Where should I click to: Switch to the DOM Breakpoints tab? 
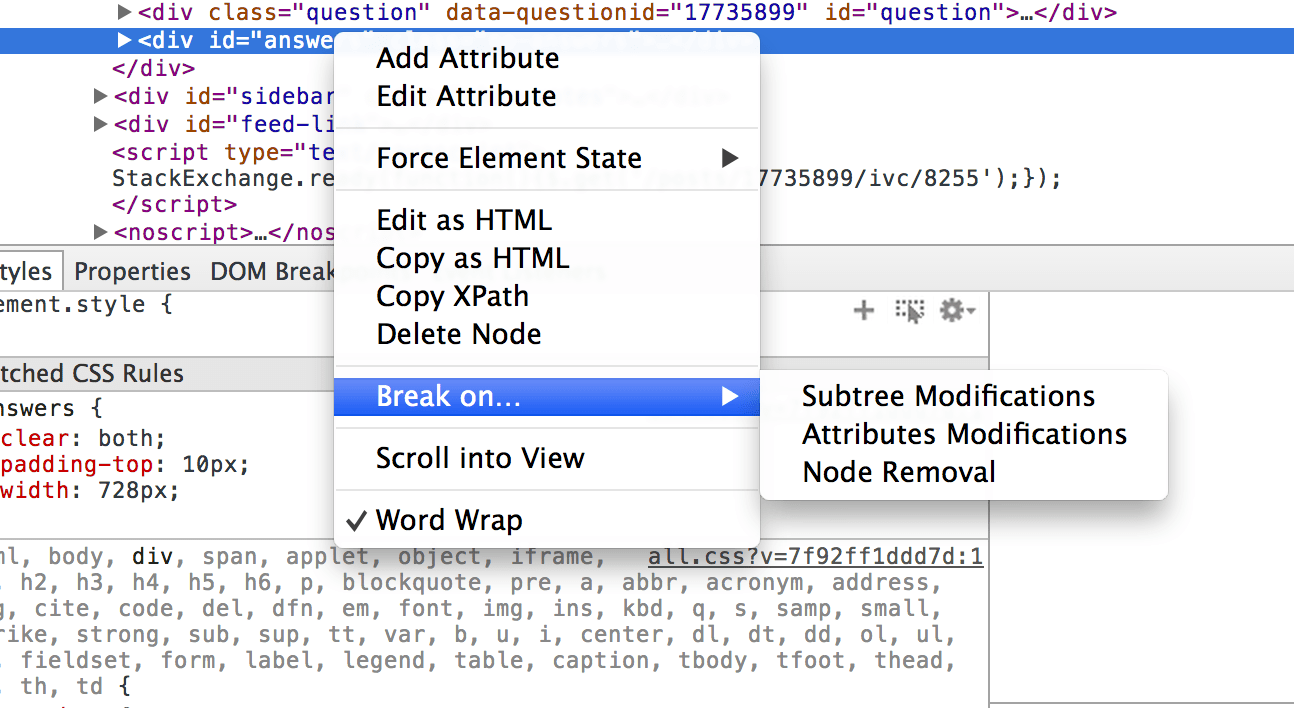coord(272,272)
